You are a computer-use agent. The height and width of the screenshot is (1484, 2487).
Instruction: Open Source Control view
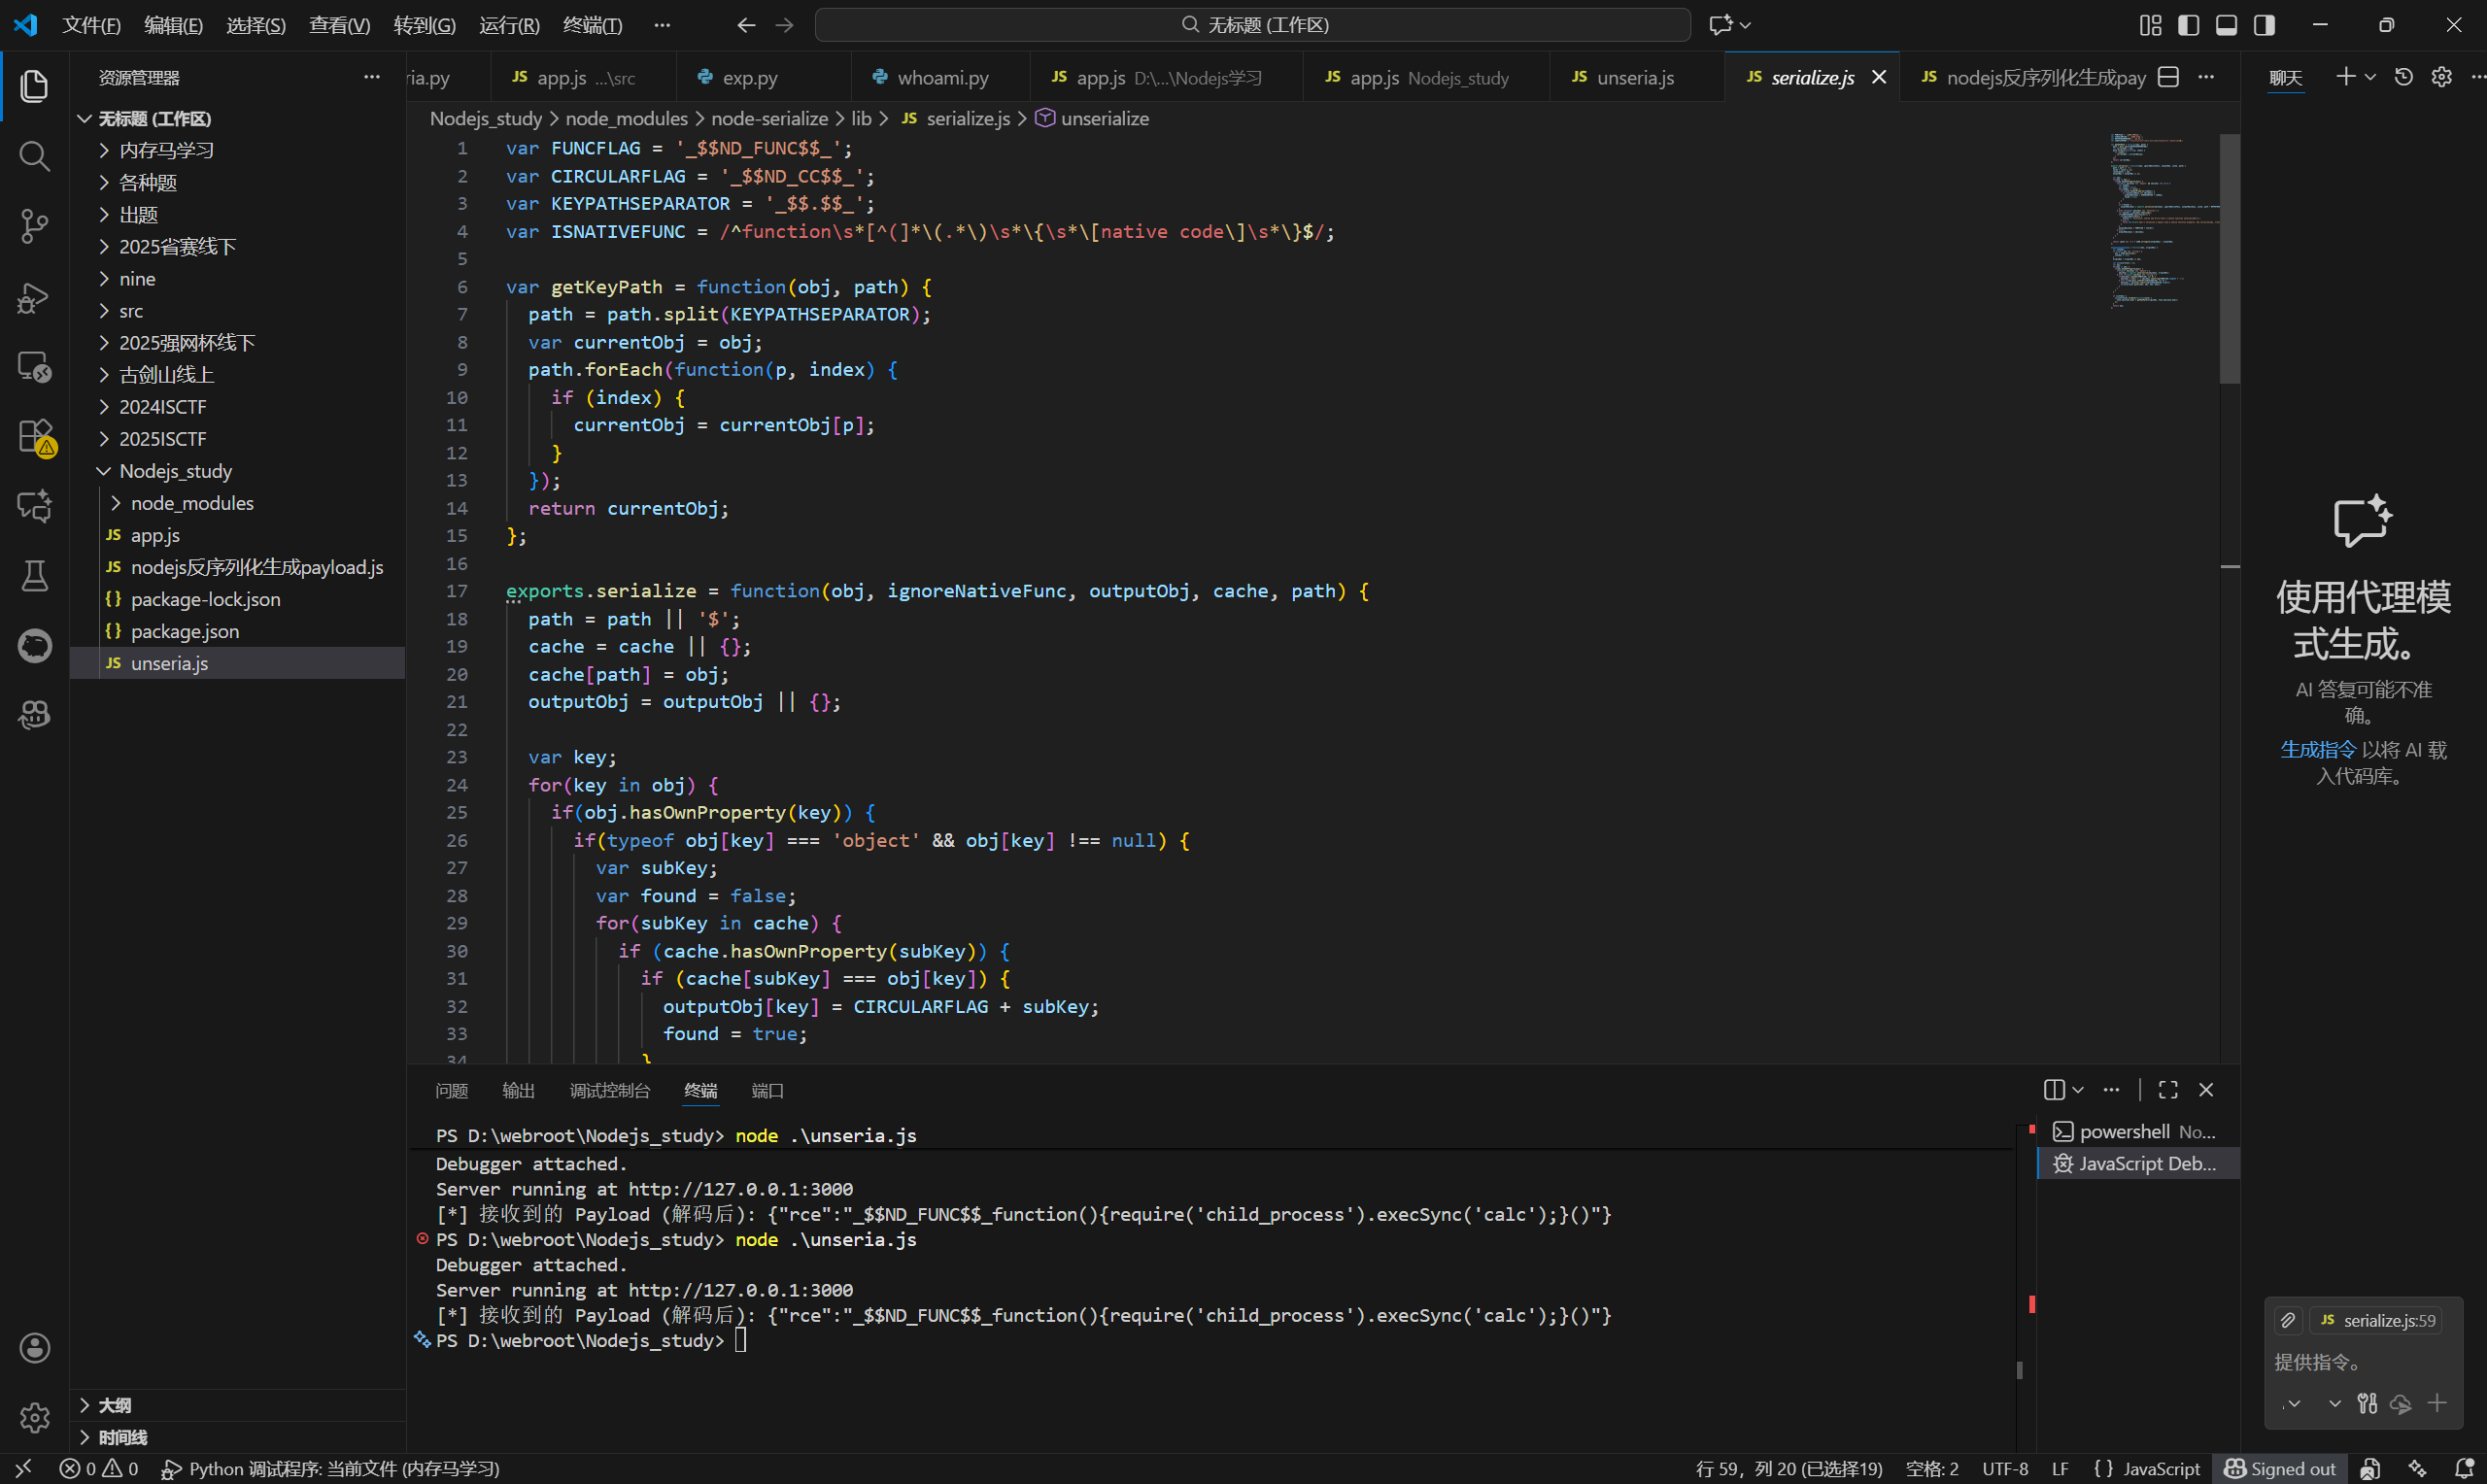[x=34, y=226]
